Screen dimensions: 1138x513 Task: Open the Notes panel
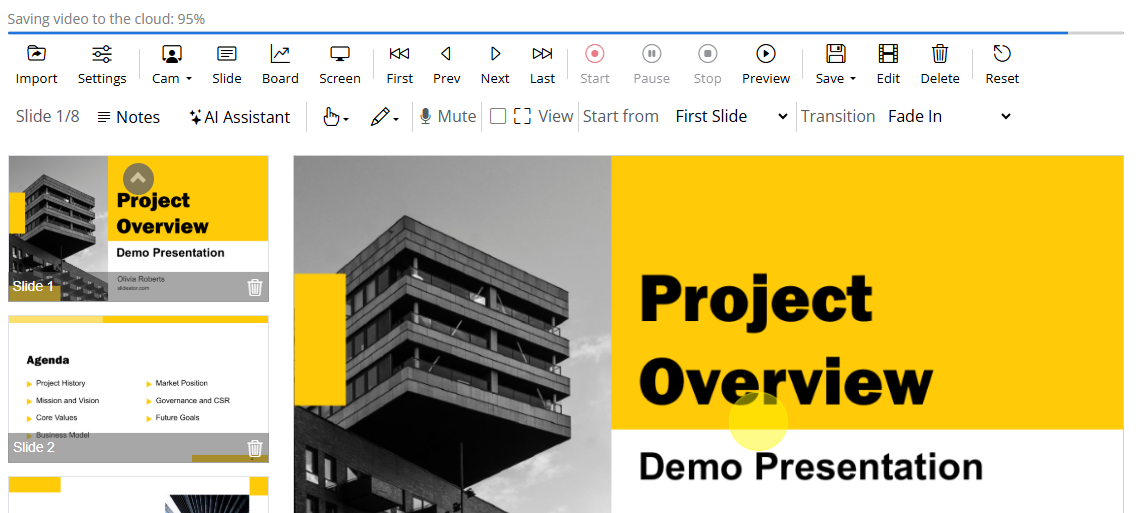128,117
